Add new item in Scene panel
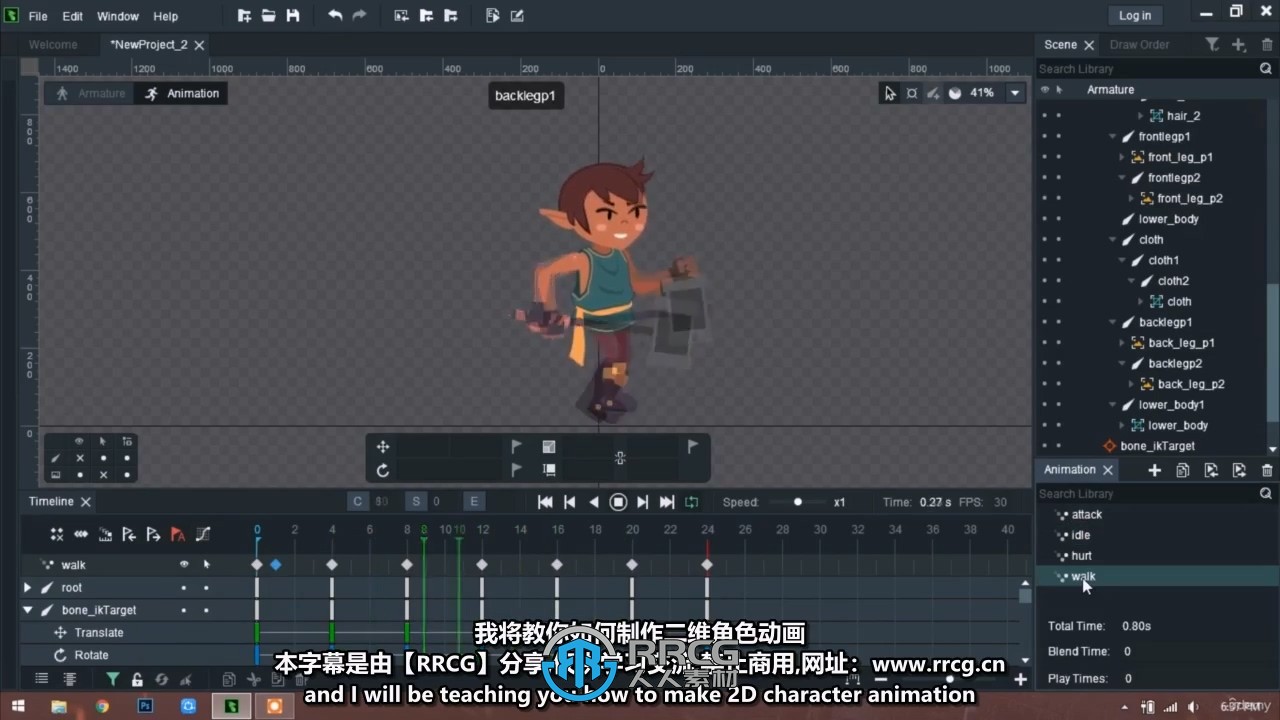Screen dimensions: 1280x720 (1238, 44)
